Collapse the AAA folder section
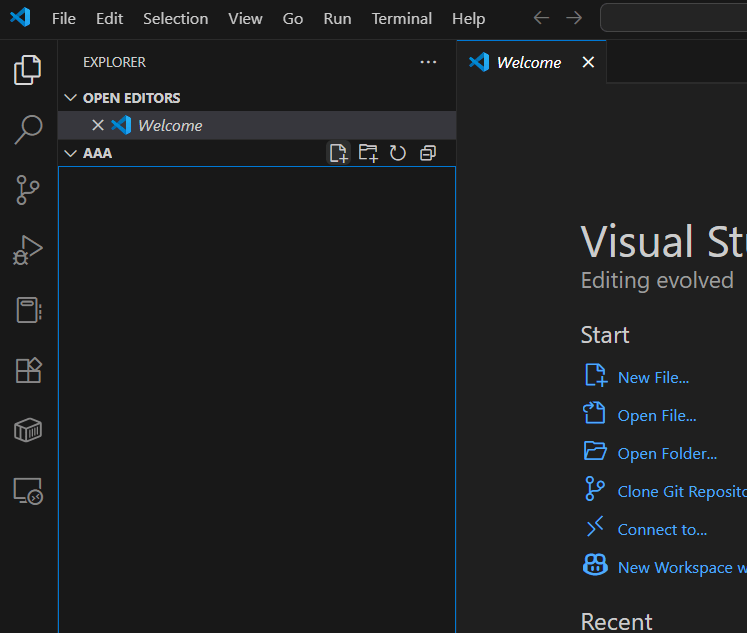The image size is (747, 633). coord(71,153)
